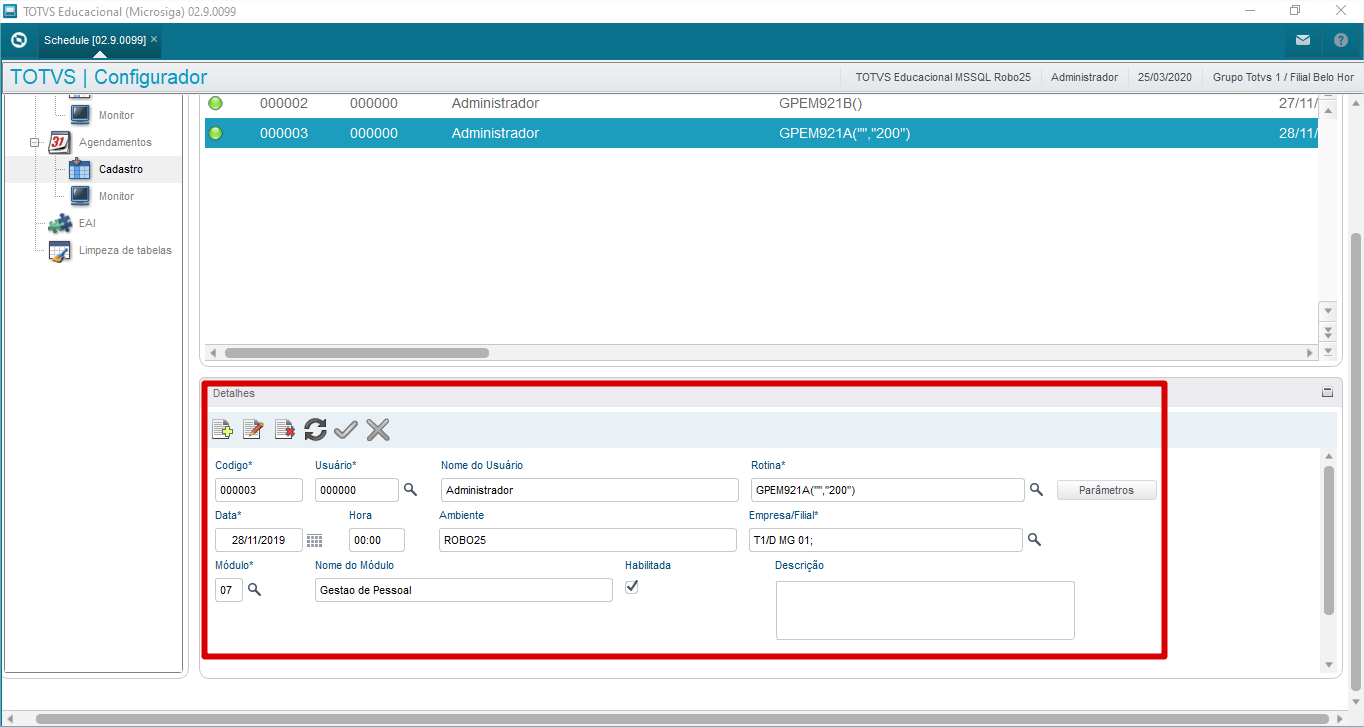Click the cancel X icon in Detalhes toolbar
Viewport: 1364px width, 727px height.
coord(377,430)
